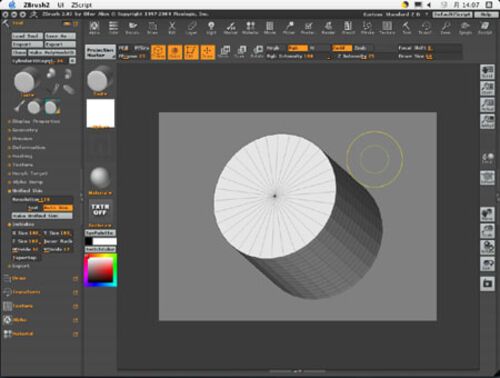500x378 pixels.
Task: Open the Picker palette eyedropper icon
Action: click(289, 28)
